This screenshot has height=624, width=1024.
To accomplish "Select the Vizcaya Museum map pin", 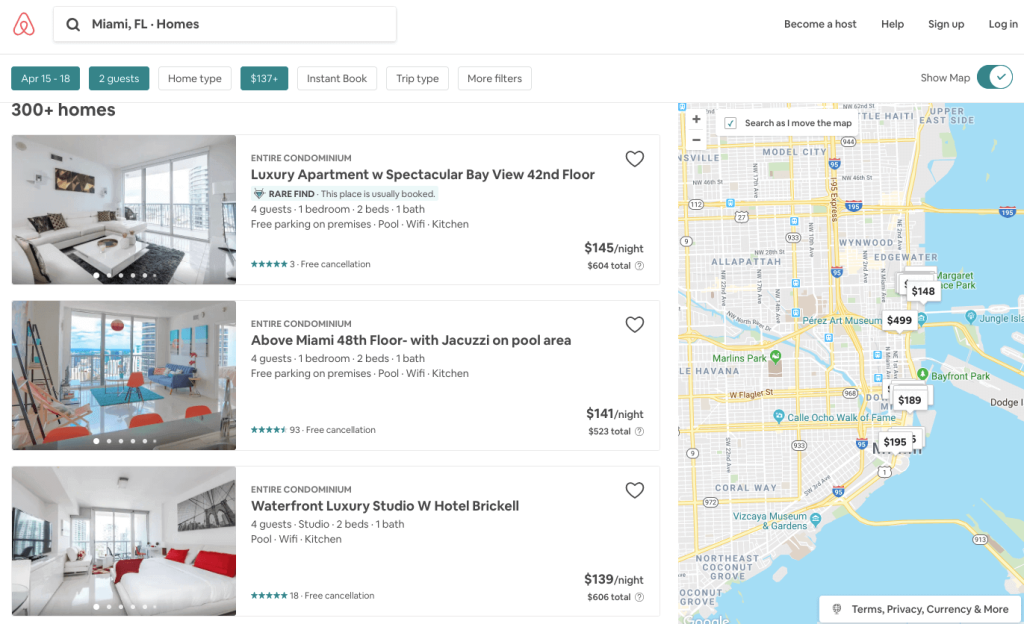I will coord(815,520).
